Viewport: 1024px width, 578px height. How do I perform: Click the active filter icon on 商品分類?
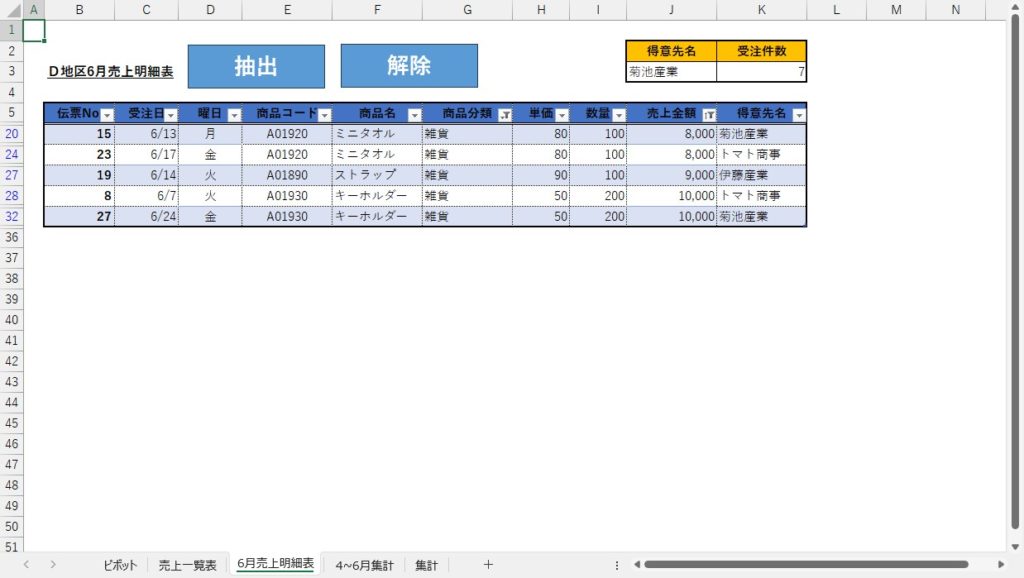tap(505, 115)
